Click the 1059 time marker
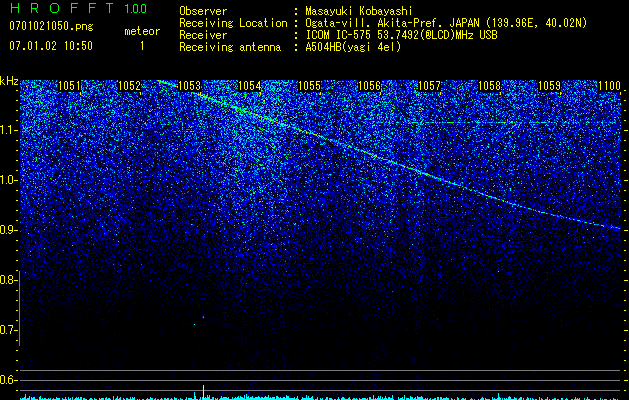 pyautogui.click(x=549, y=86)
